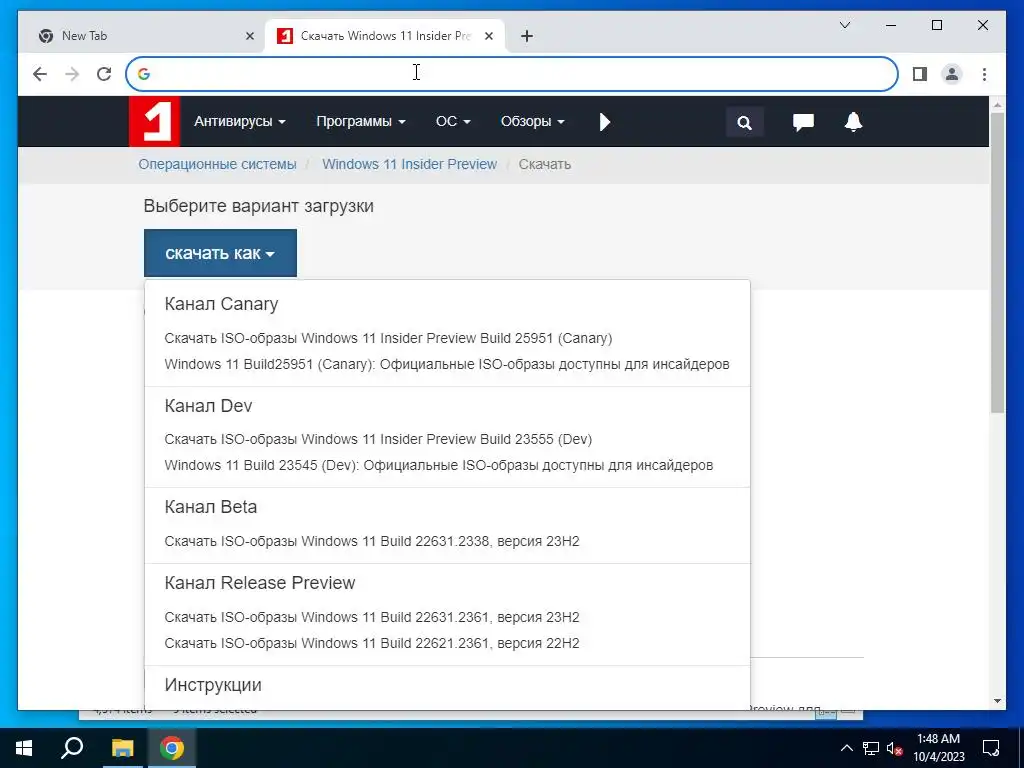Image resolution: width=1024 pixels, height=768 pixels.
Task: Click the Инструкции heading
Action: (x=213, y=685)
